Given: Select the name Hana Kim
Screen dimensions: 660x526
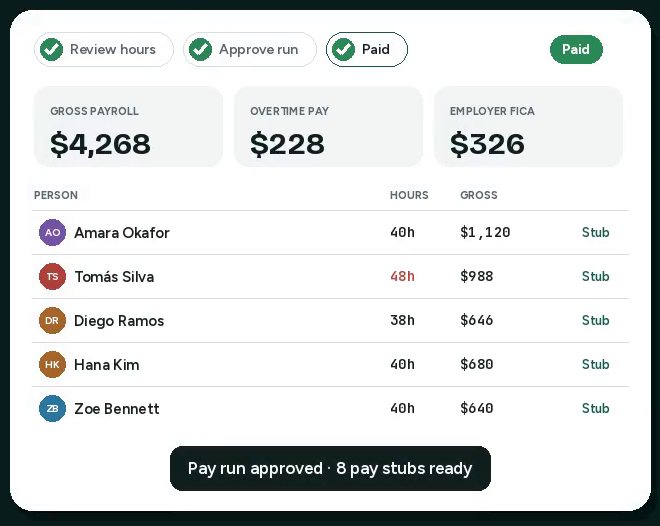Looking at the screenshot, I should (106, 365).
